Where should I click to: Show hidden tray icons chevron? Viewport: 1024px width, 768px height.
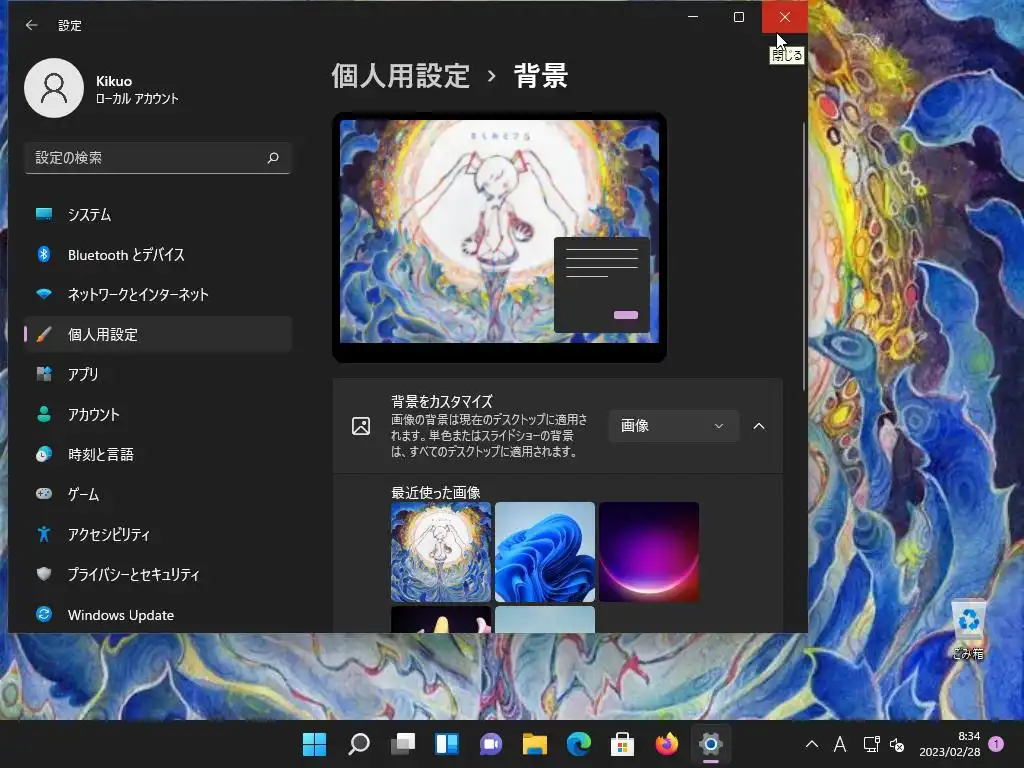click(x=812, y=744)
